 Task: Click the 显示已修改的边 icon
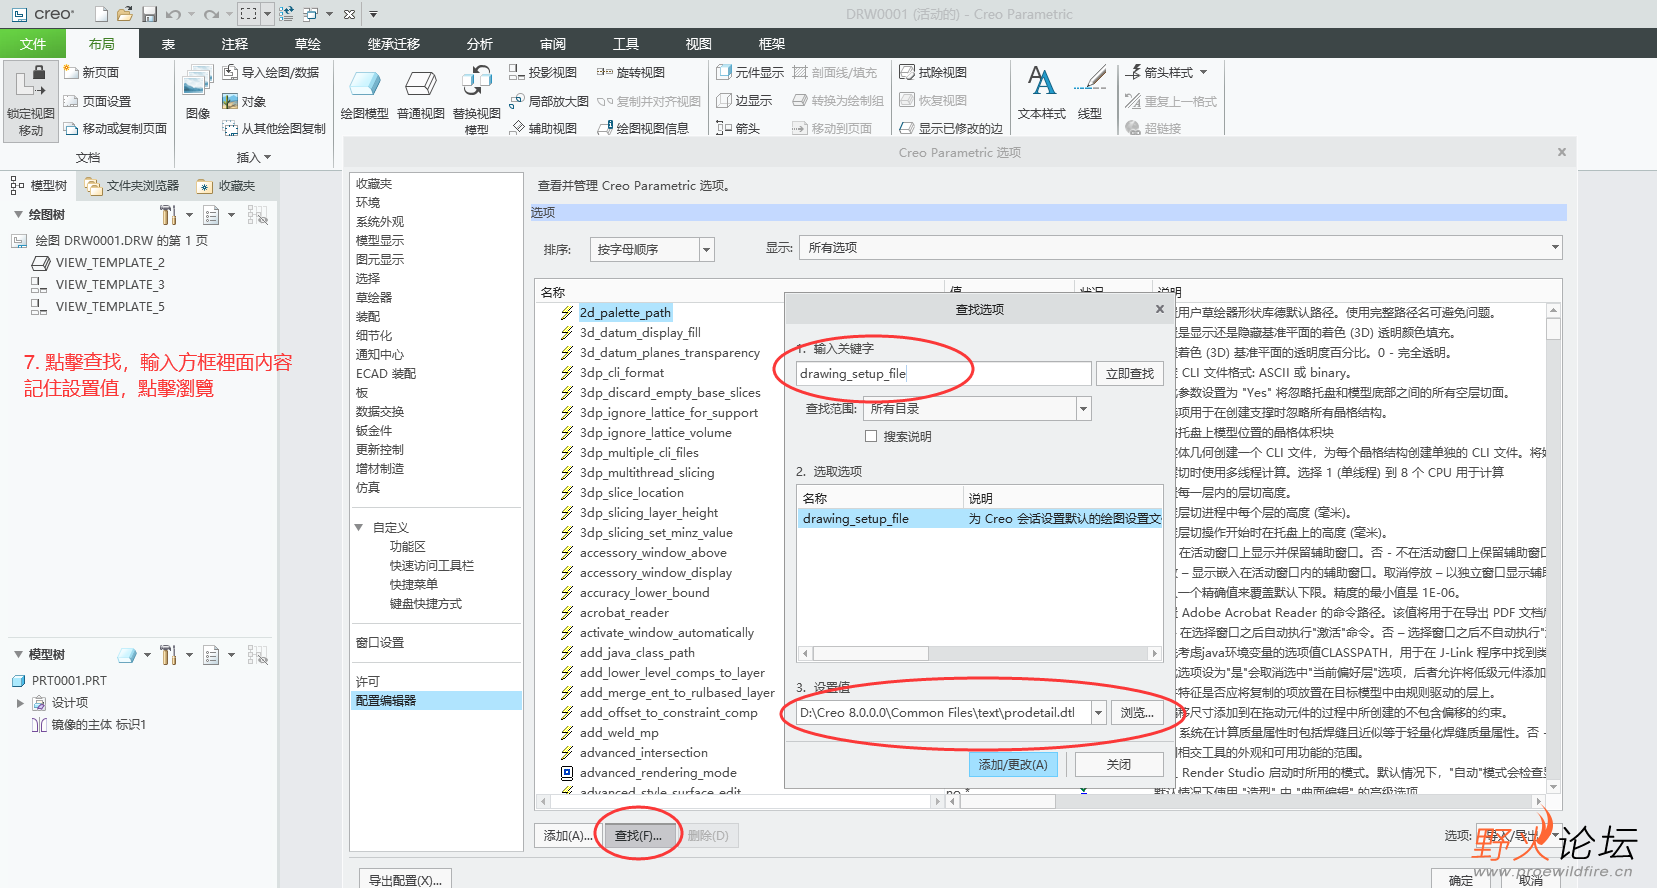[907, 128]
